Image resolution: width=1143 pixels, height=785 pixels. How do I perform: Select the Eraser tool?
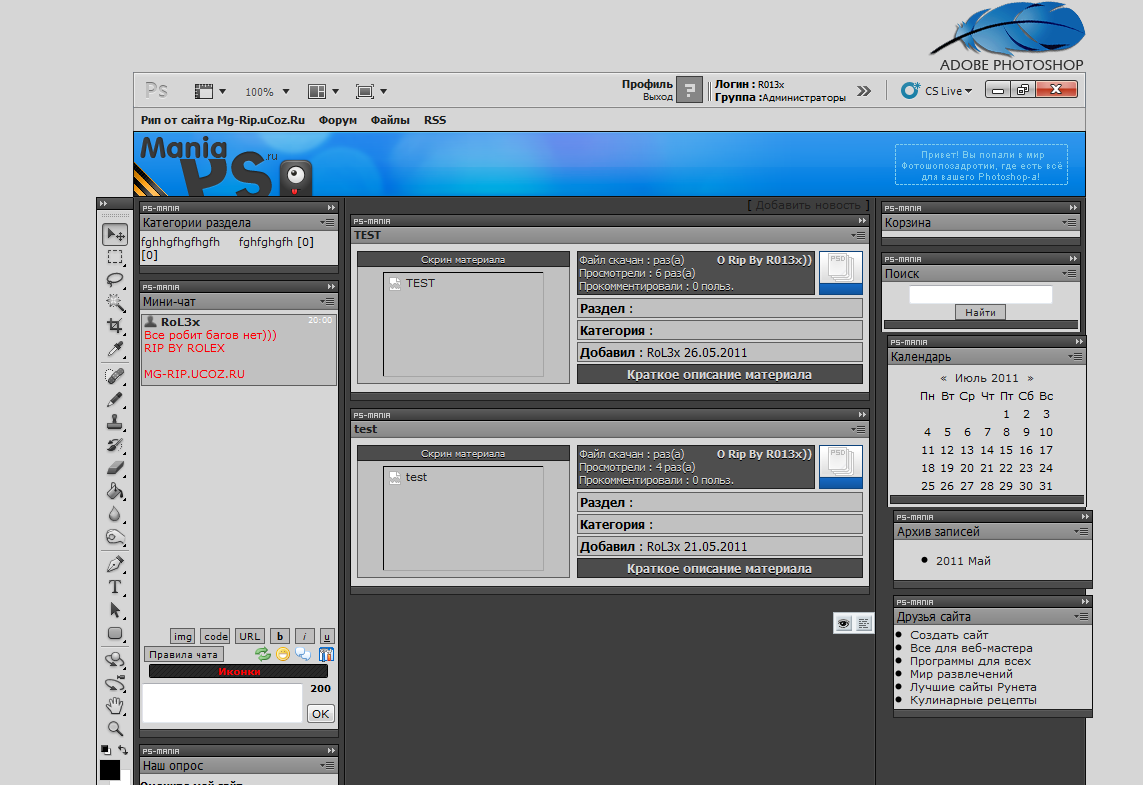coord(115,468)
